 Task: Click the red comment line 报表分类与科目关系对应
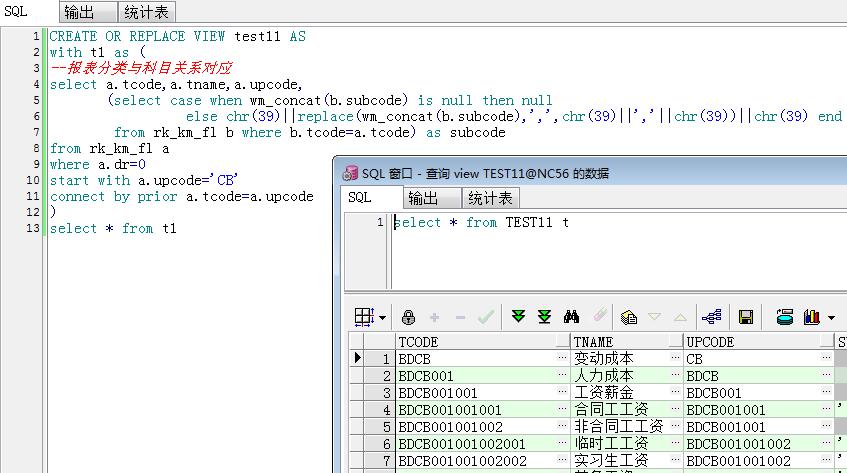141,68
